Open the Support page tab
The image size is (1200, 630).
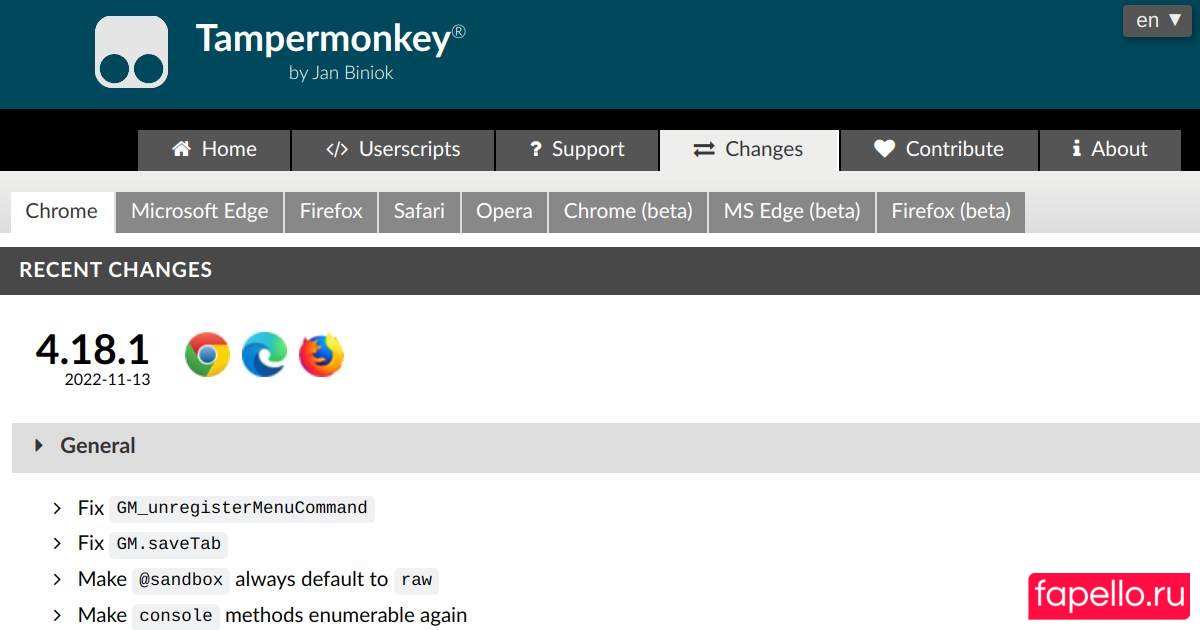[577, 150]
